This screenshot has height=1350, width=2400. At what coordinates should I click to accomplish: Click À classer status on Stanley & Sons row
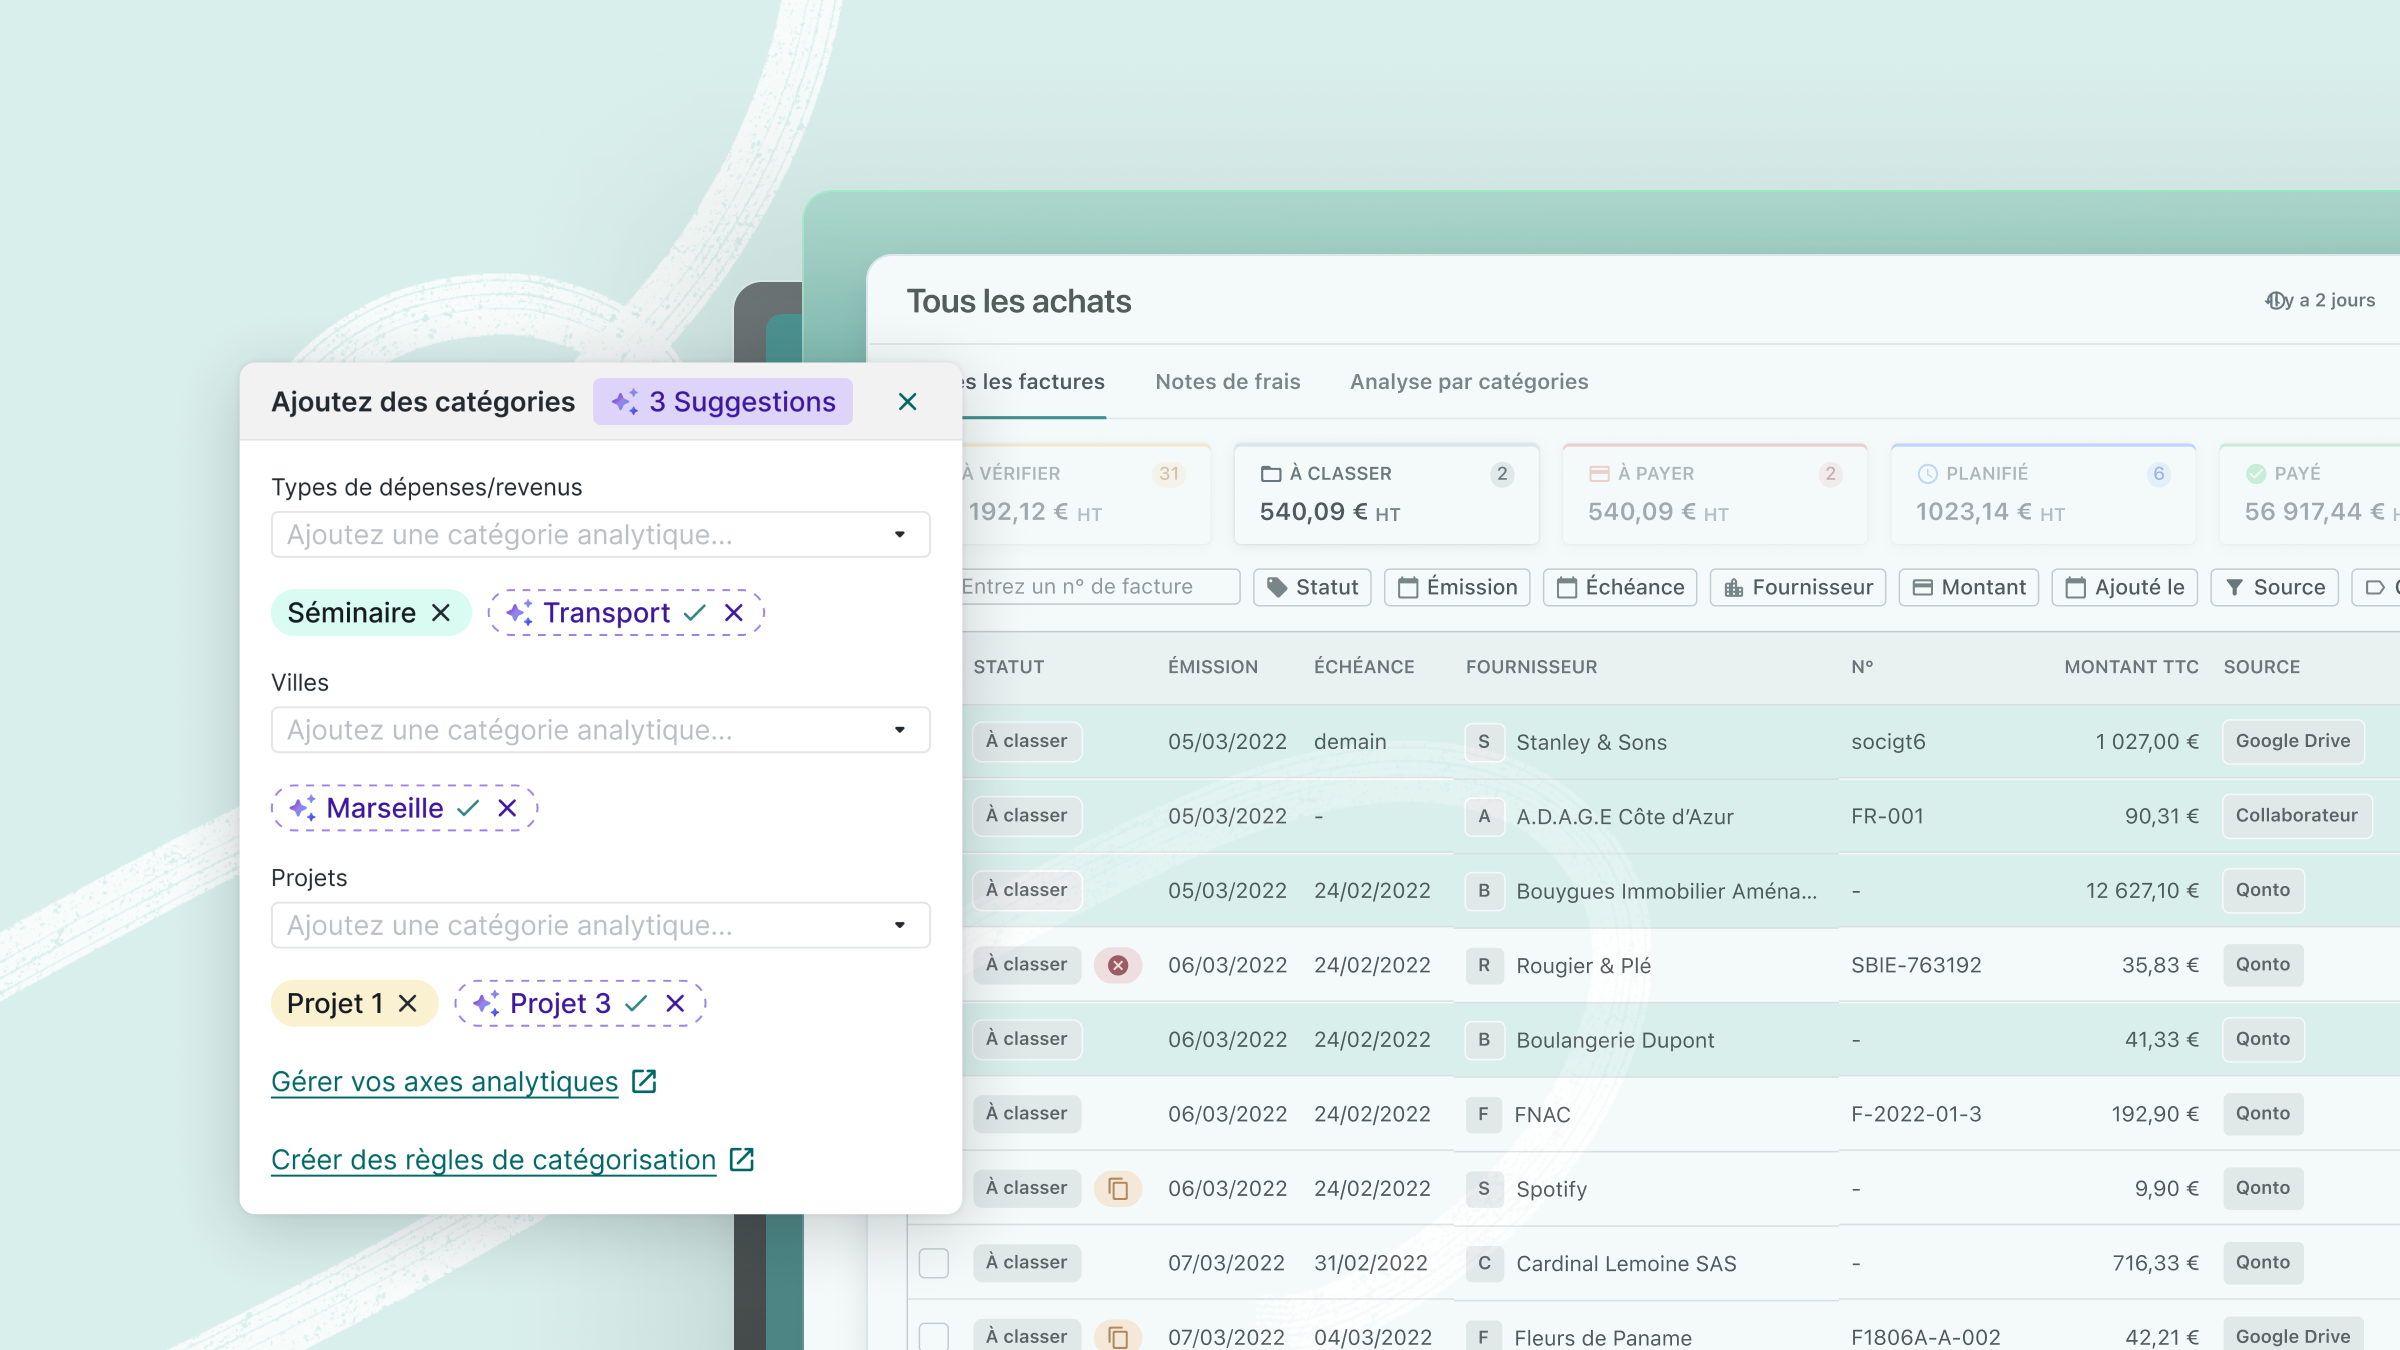[1027, 742]
